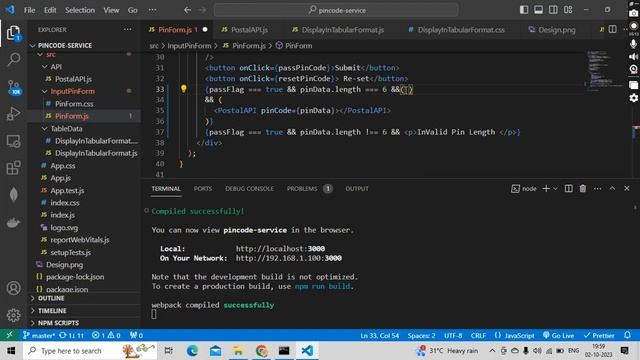The image size is (640, 360).
Task: Toggle the primary side bar
Action: pyautogui.click(x=524, y=10)
